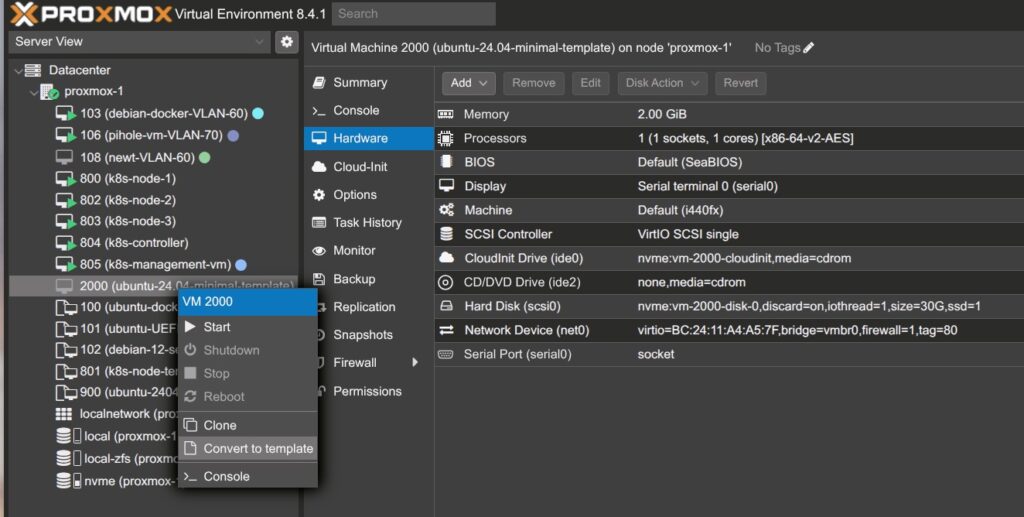Click the VM 103 running monitor icon

65,114
